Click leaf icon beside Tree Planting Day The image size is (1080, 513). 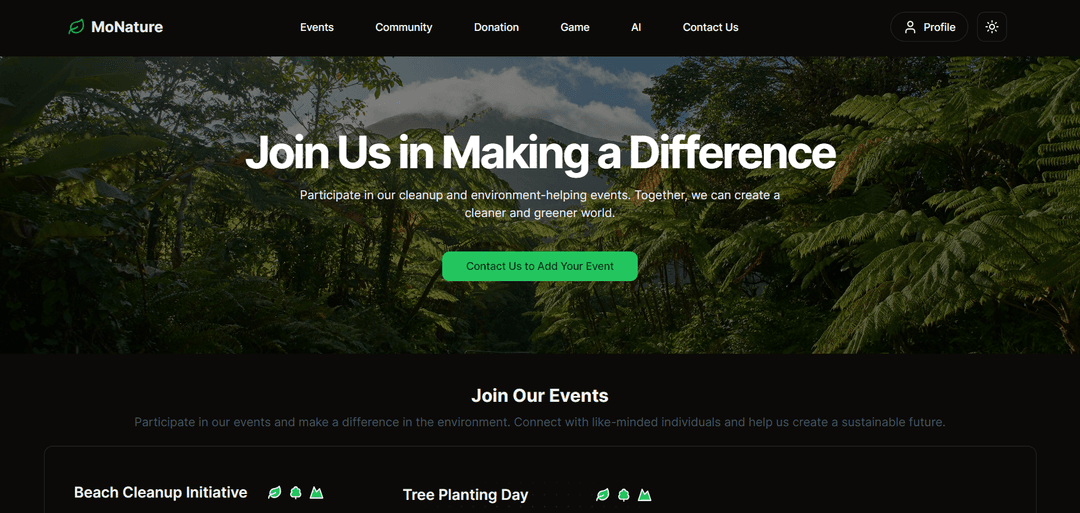(x=603, y=494)
